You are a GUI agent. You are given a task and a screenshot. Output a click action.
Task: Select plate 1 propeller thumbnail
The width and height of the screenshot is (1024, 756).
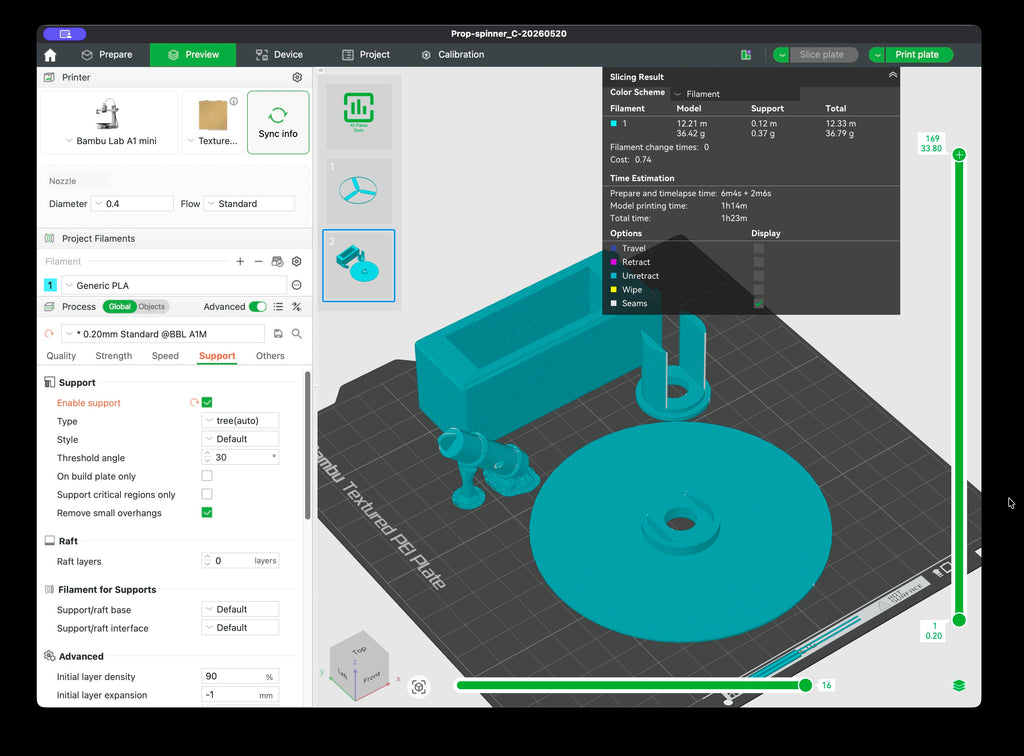[x=359, y=190]
